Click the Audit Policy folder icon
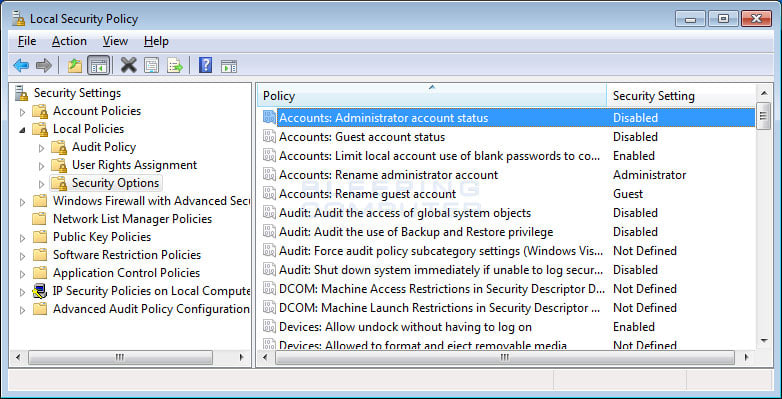The width and height of the screenshot is (782, 399). click(x=59, y=147)
